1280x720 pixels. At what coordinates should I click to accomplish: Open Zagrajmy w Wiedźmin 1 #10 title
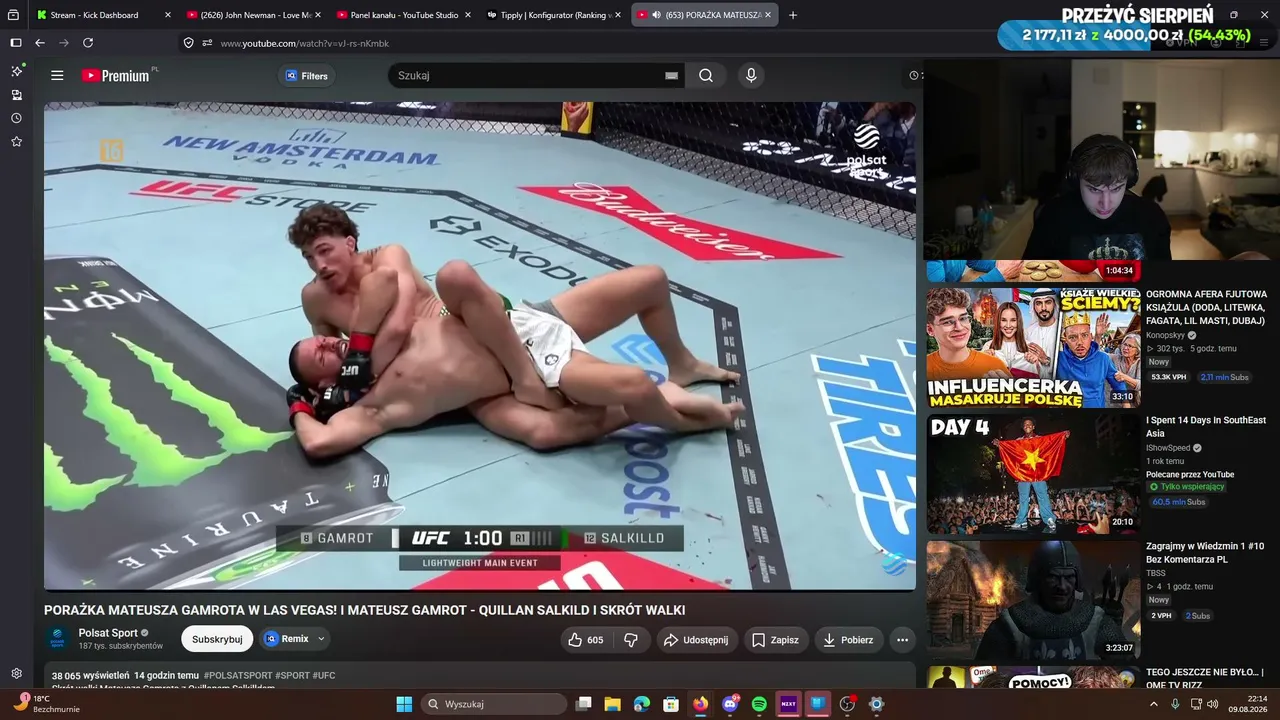1205,553
